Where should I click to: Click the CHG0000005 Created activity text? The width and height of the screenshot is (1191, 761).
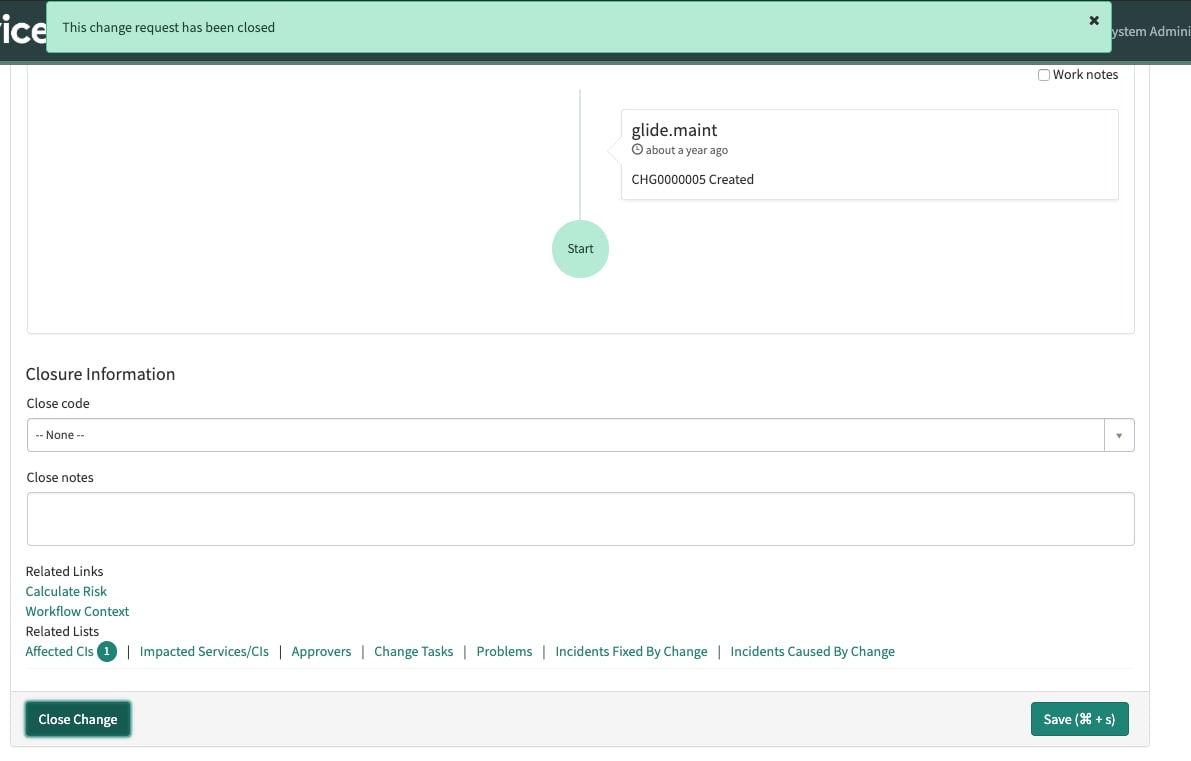[692, 179]
